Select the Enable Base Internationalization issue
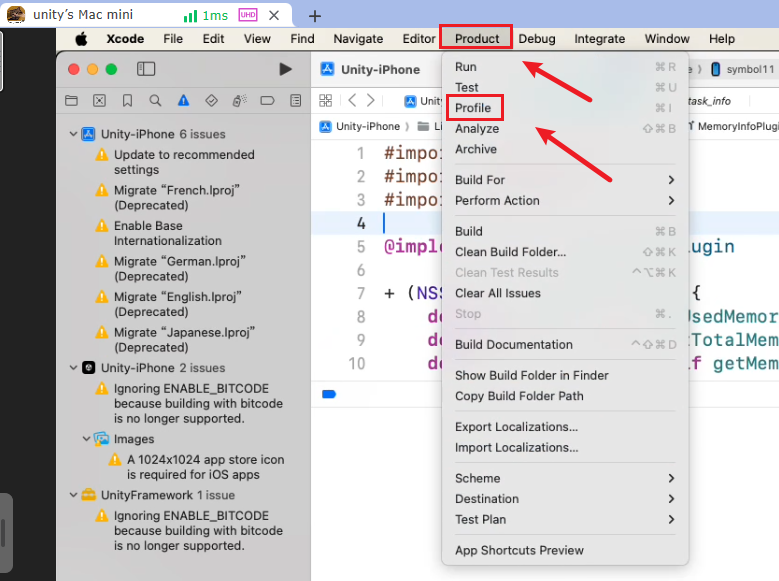This screenshot has width=779, height=581. pyautogui.click(x=167, y=233)
